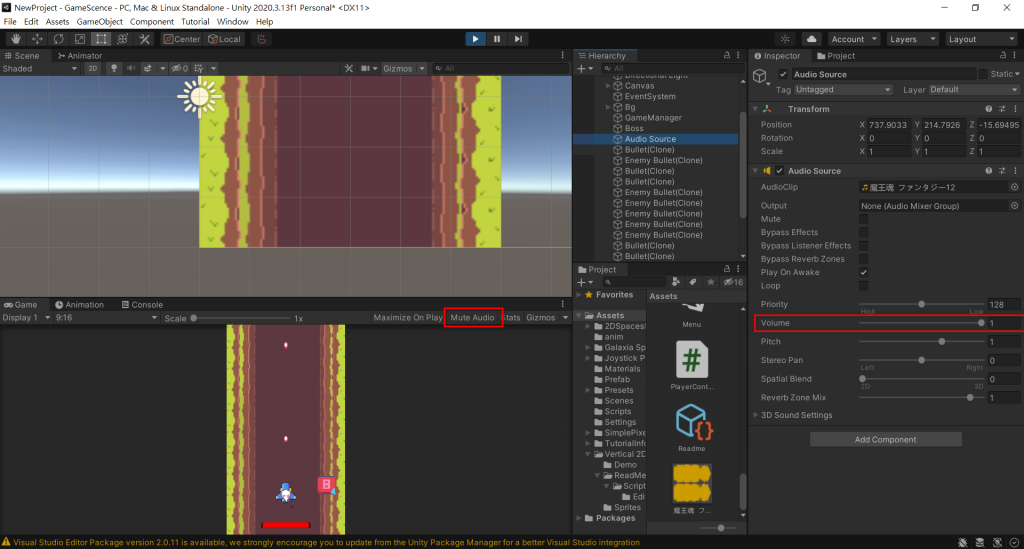Select the audio waveform asset thumbnail
Screen dimensions: 1024x549
692,484
